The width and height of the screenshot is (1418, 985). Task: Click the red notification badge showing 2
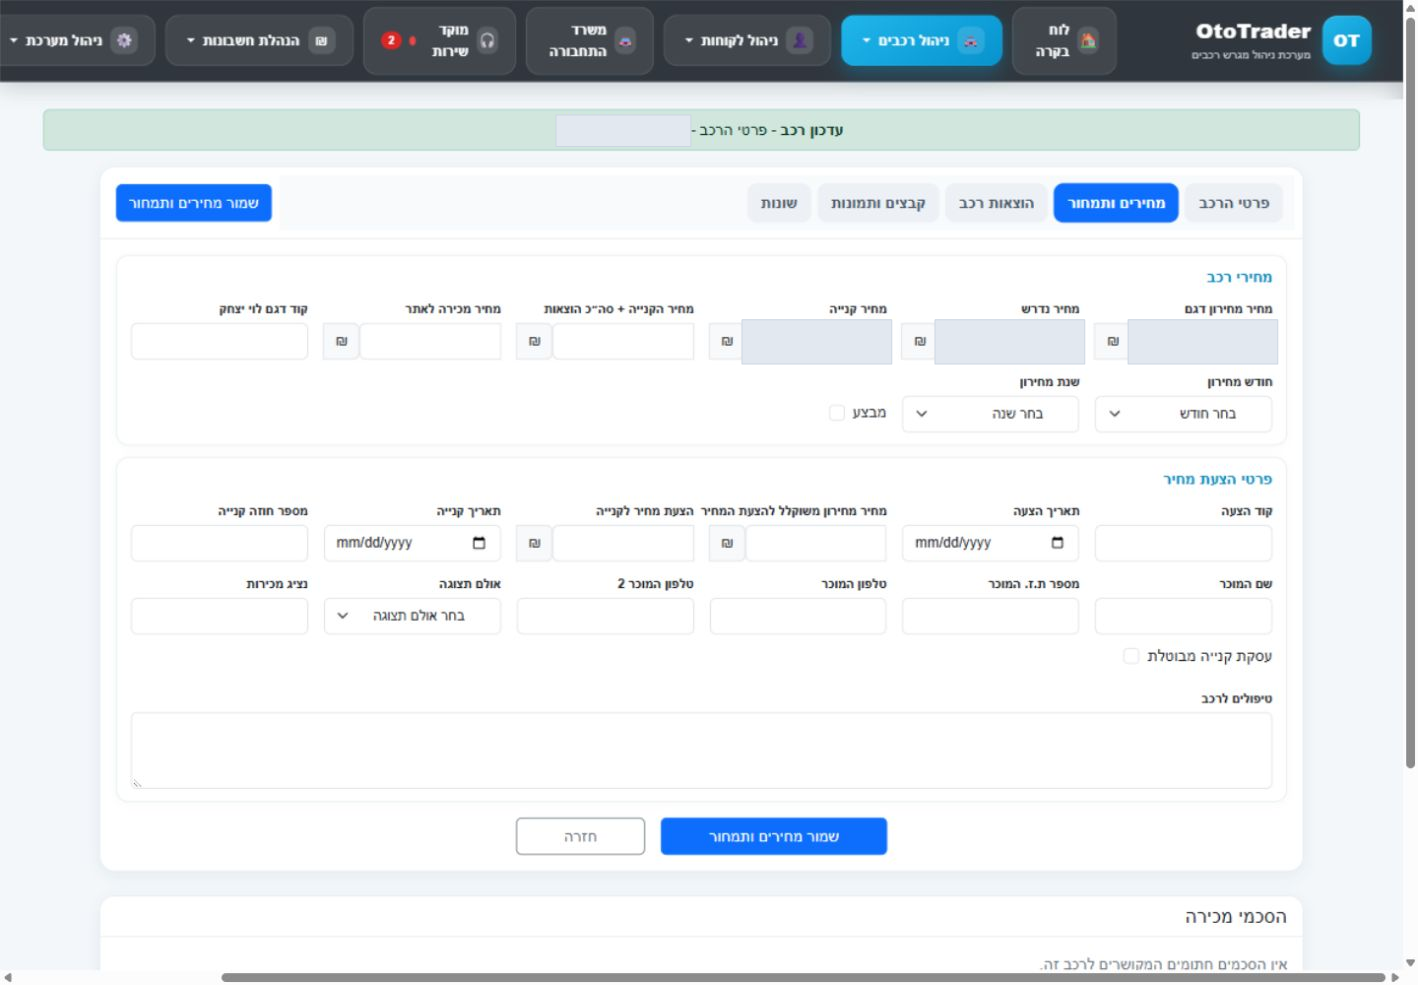click(391, 40)
